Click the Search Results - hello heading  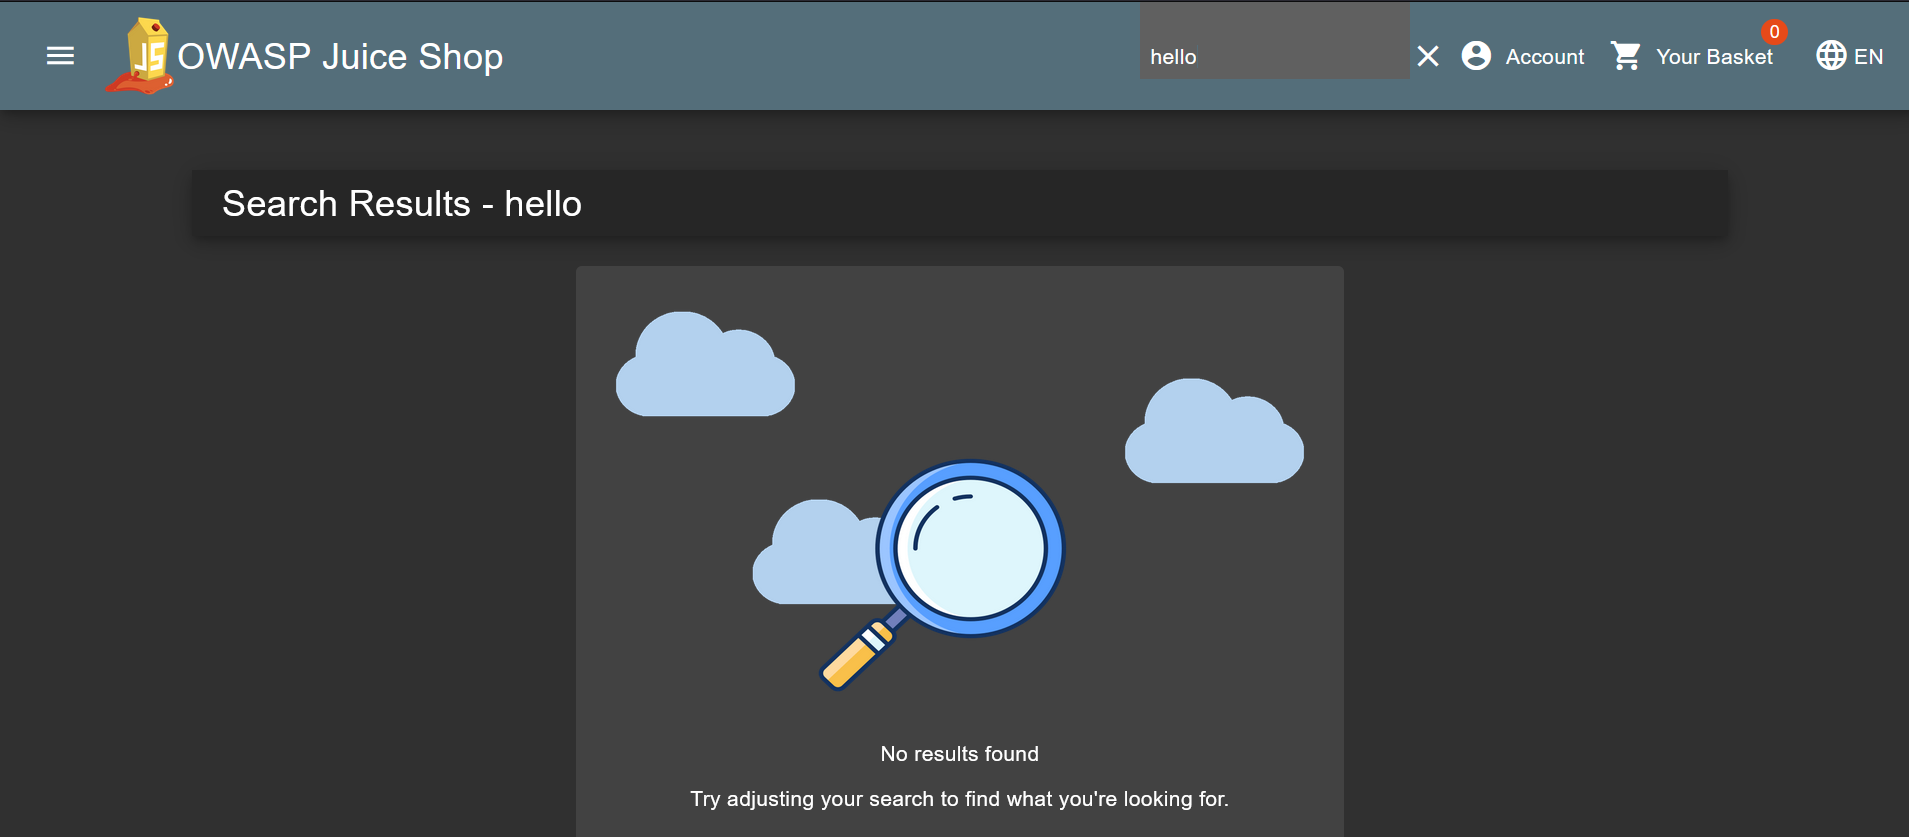point(401,204)
